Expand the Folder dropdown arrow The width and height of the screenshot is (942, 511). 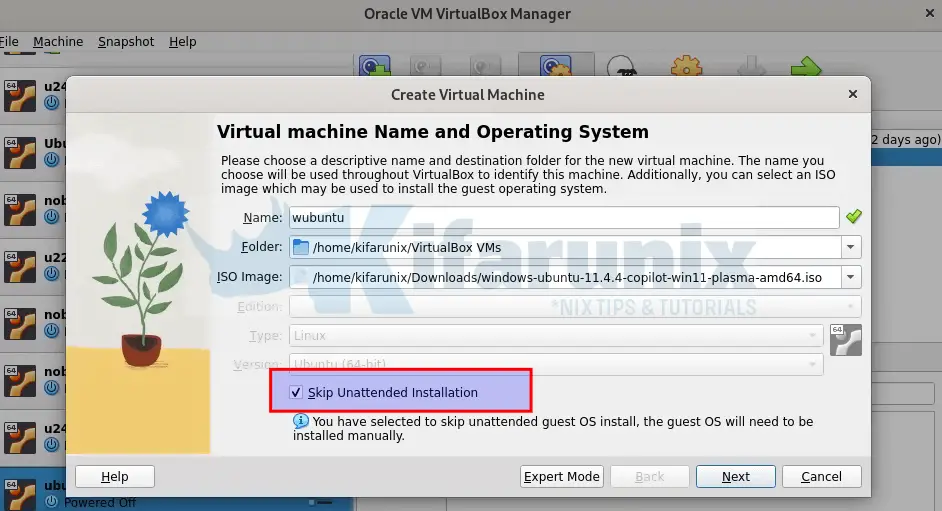[851, 247]
